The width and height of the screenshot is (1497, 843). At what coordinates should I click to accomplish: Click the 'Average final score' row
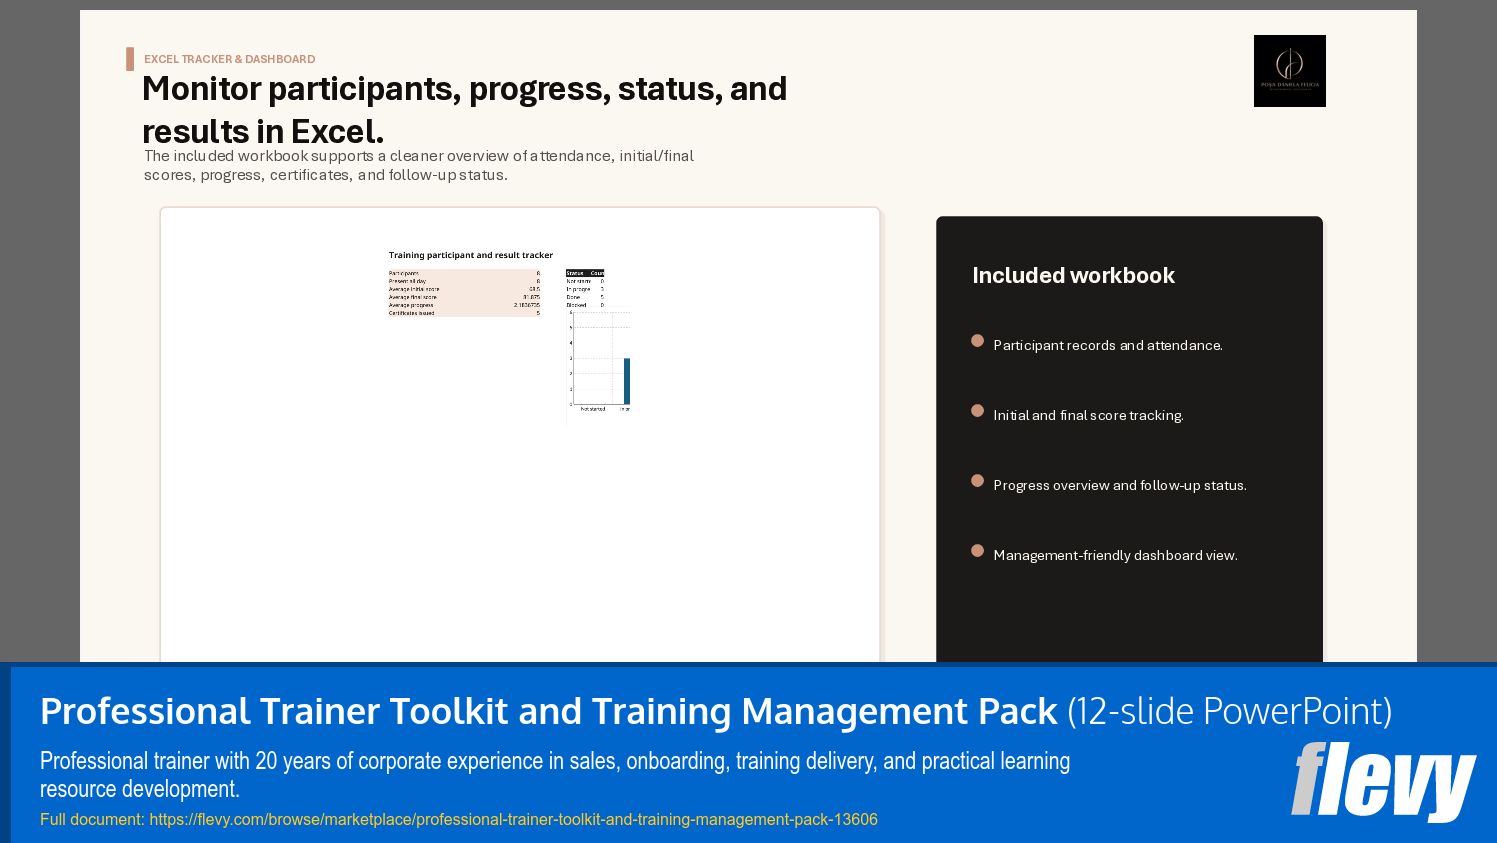coord(464,297)
